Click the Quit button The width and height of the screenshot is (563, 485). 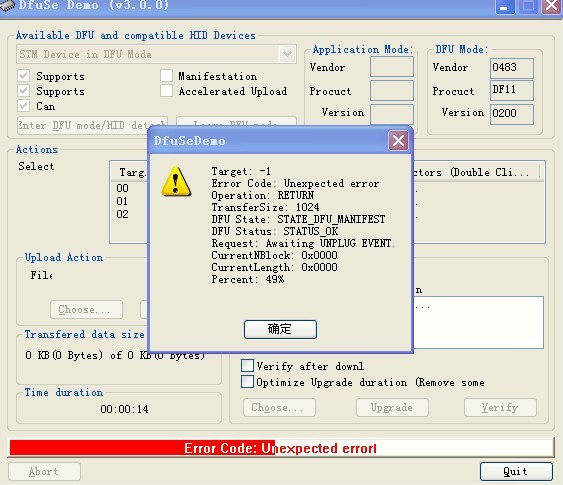coord(516,471)
